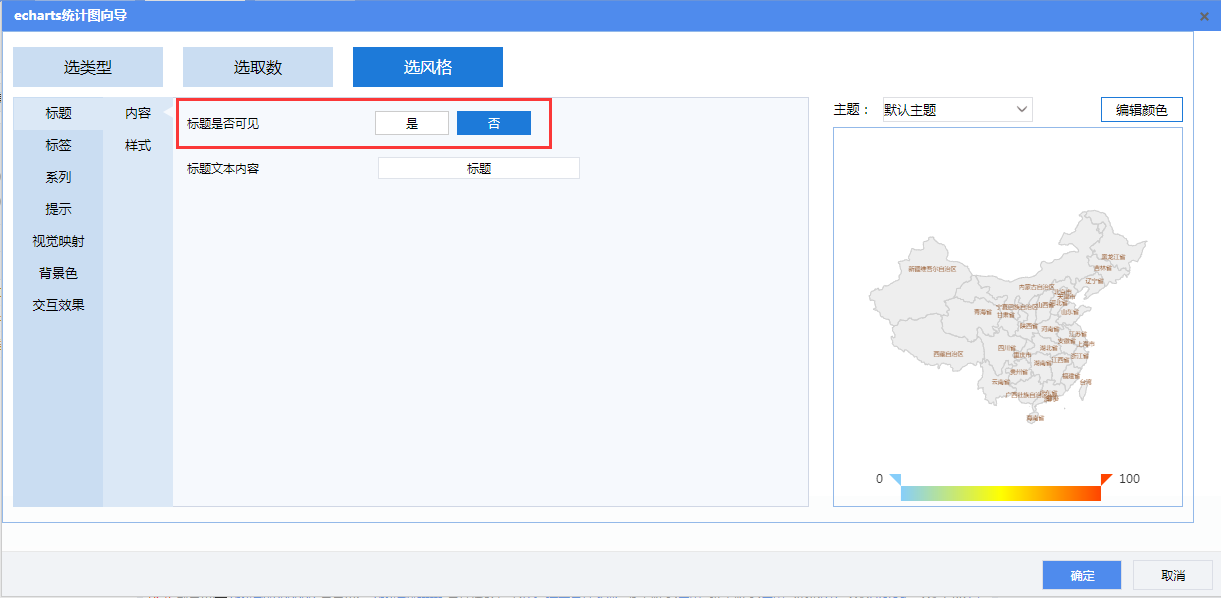This screenshot has height=598, width=1221.
Task: Select 是 for title visibility
Action: pyautogui.click(x=412, y=123)
